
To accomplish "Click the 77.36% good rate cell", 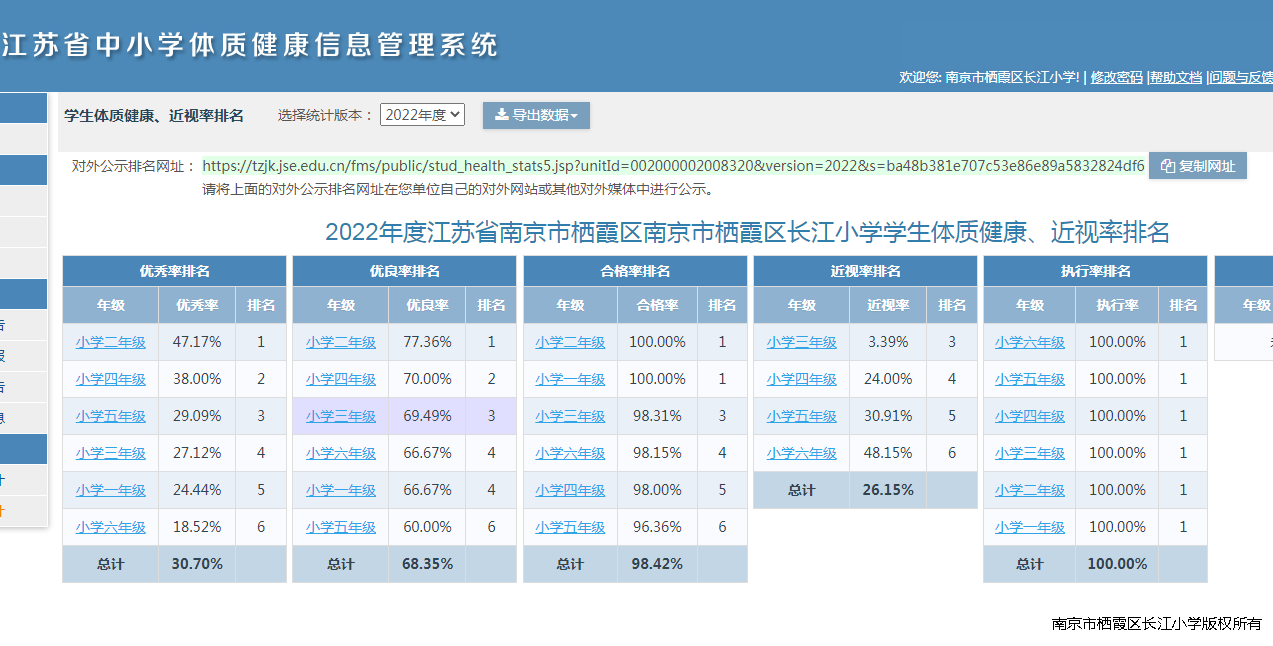I will coord(427,342).
